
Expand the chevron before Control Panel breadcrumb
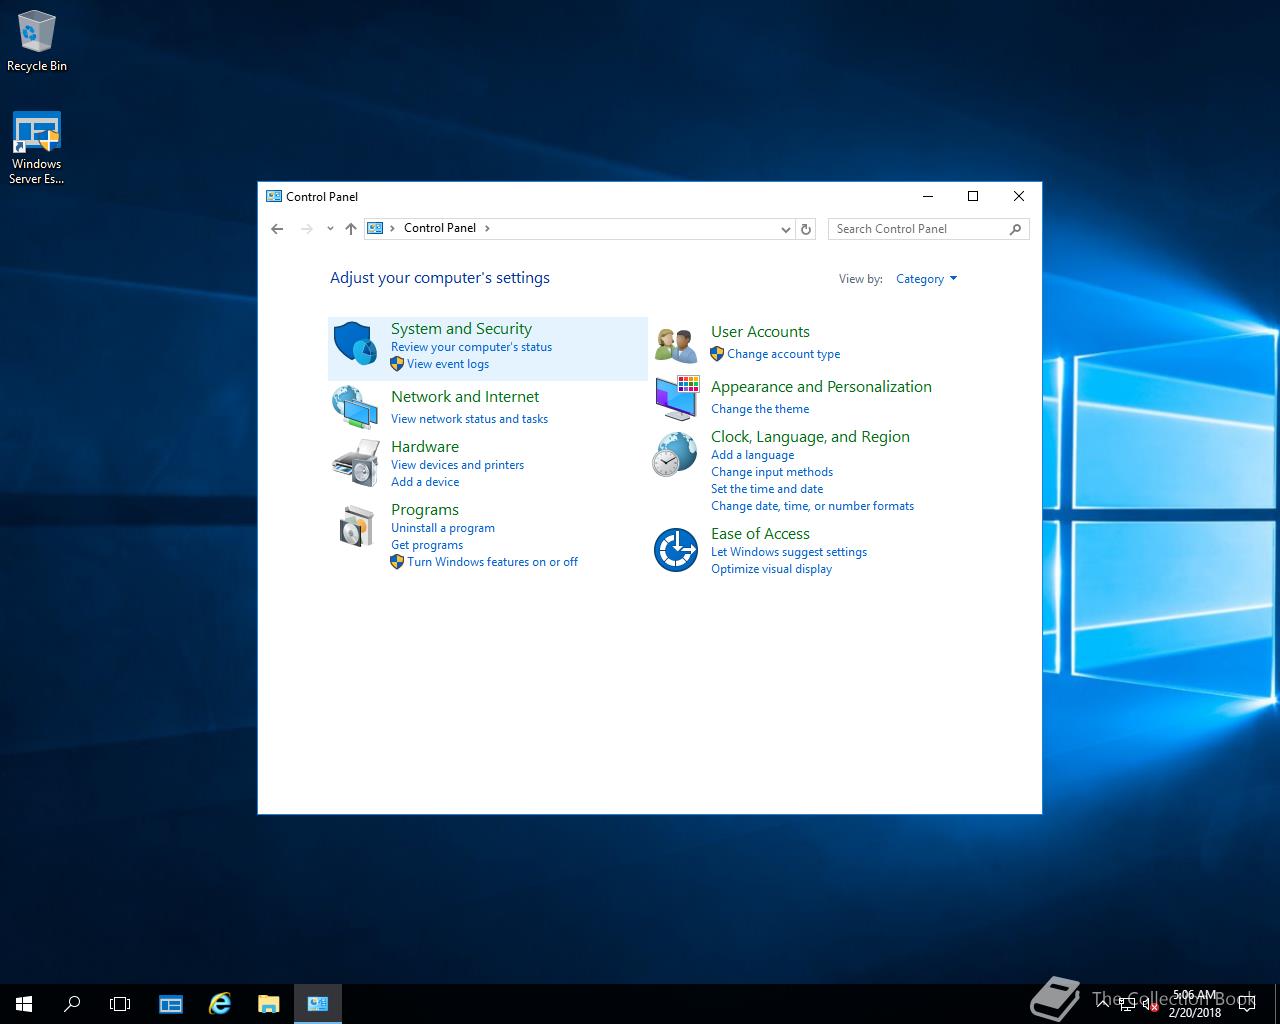tap(393, 228)
